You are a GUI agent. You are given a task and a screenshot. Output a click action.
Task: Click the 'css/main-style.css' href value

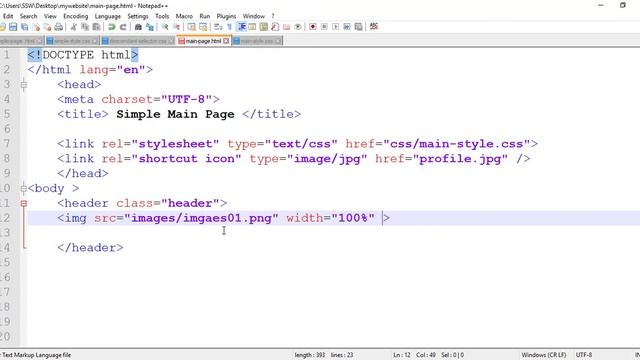[x=457, y=144]
